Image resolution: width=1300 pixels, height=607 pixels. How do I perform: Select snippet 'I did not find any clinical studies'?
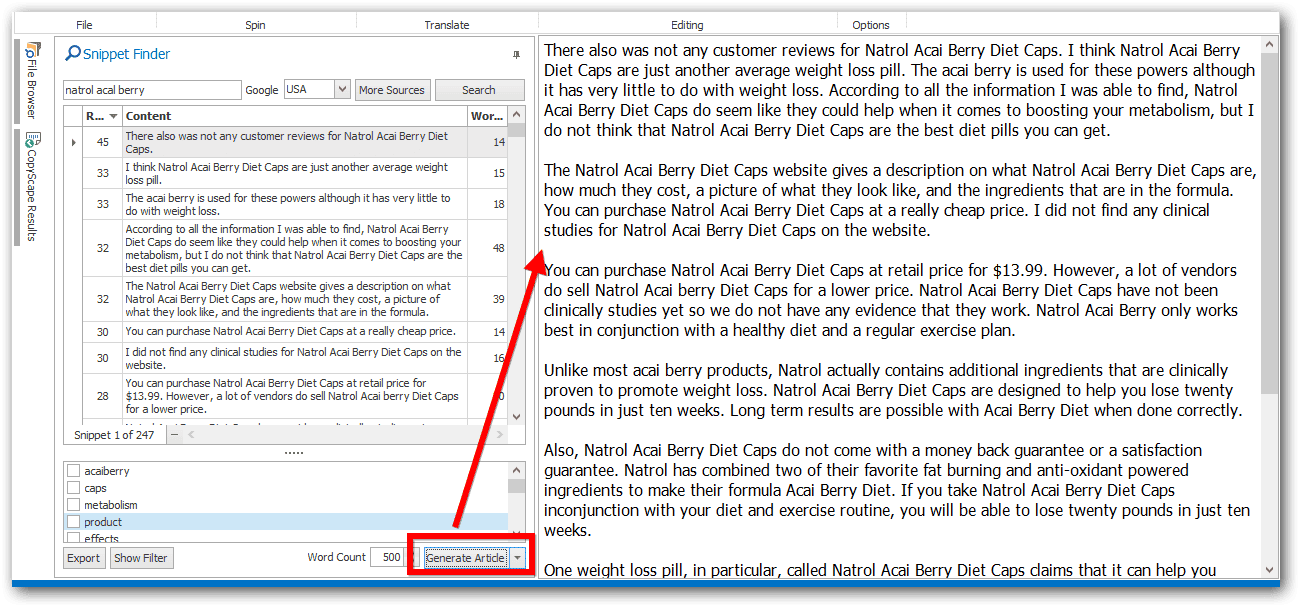point(295,358)
